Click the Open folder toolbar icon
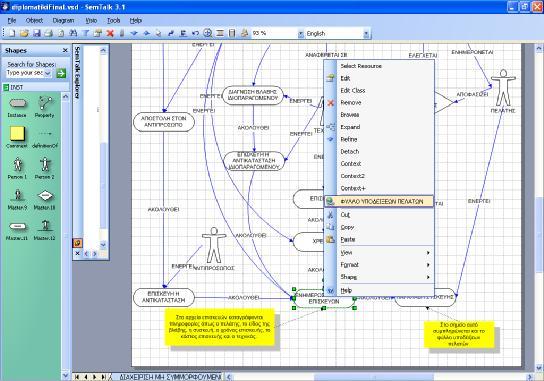The width and height of the screenshot is (544, 381). 24,33
